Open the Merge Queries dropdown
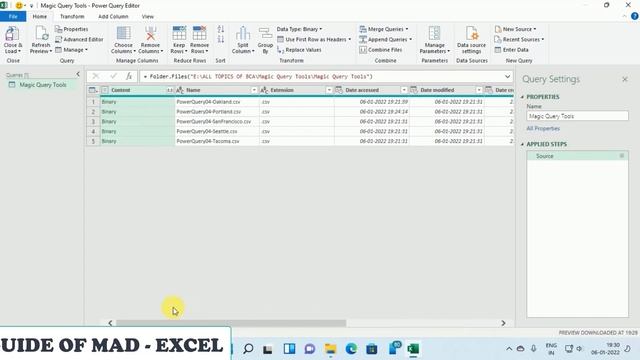The height and width of the screenshot is (360, 640). [384, 29]
